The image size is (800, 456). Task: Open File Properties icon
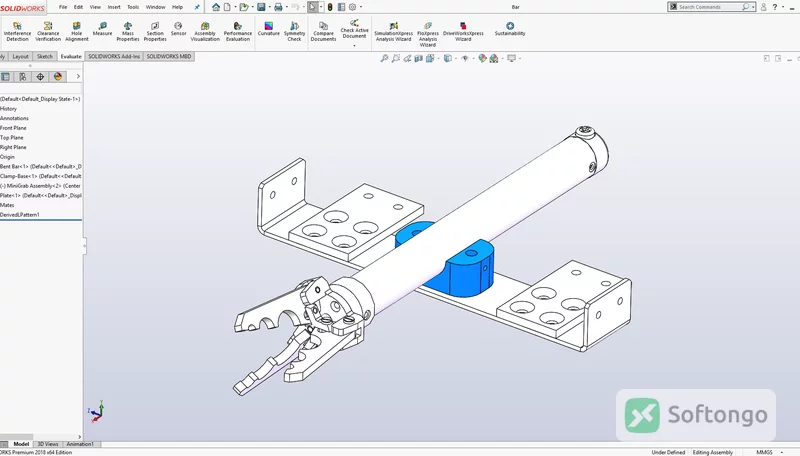[x=341, y=7]
